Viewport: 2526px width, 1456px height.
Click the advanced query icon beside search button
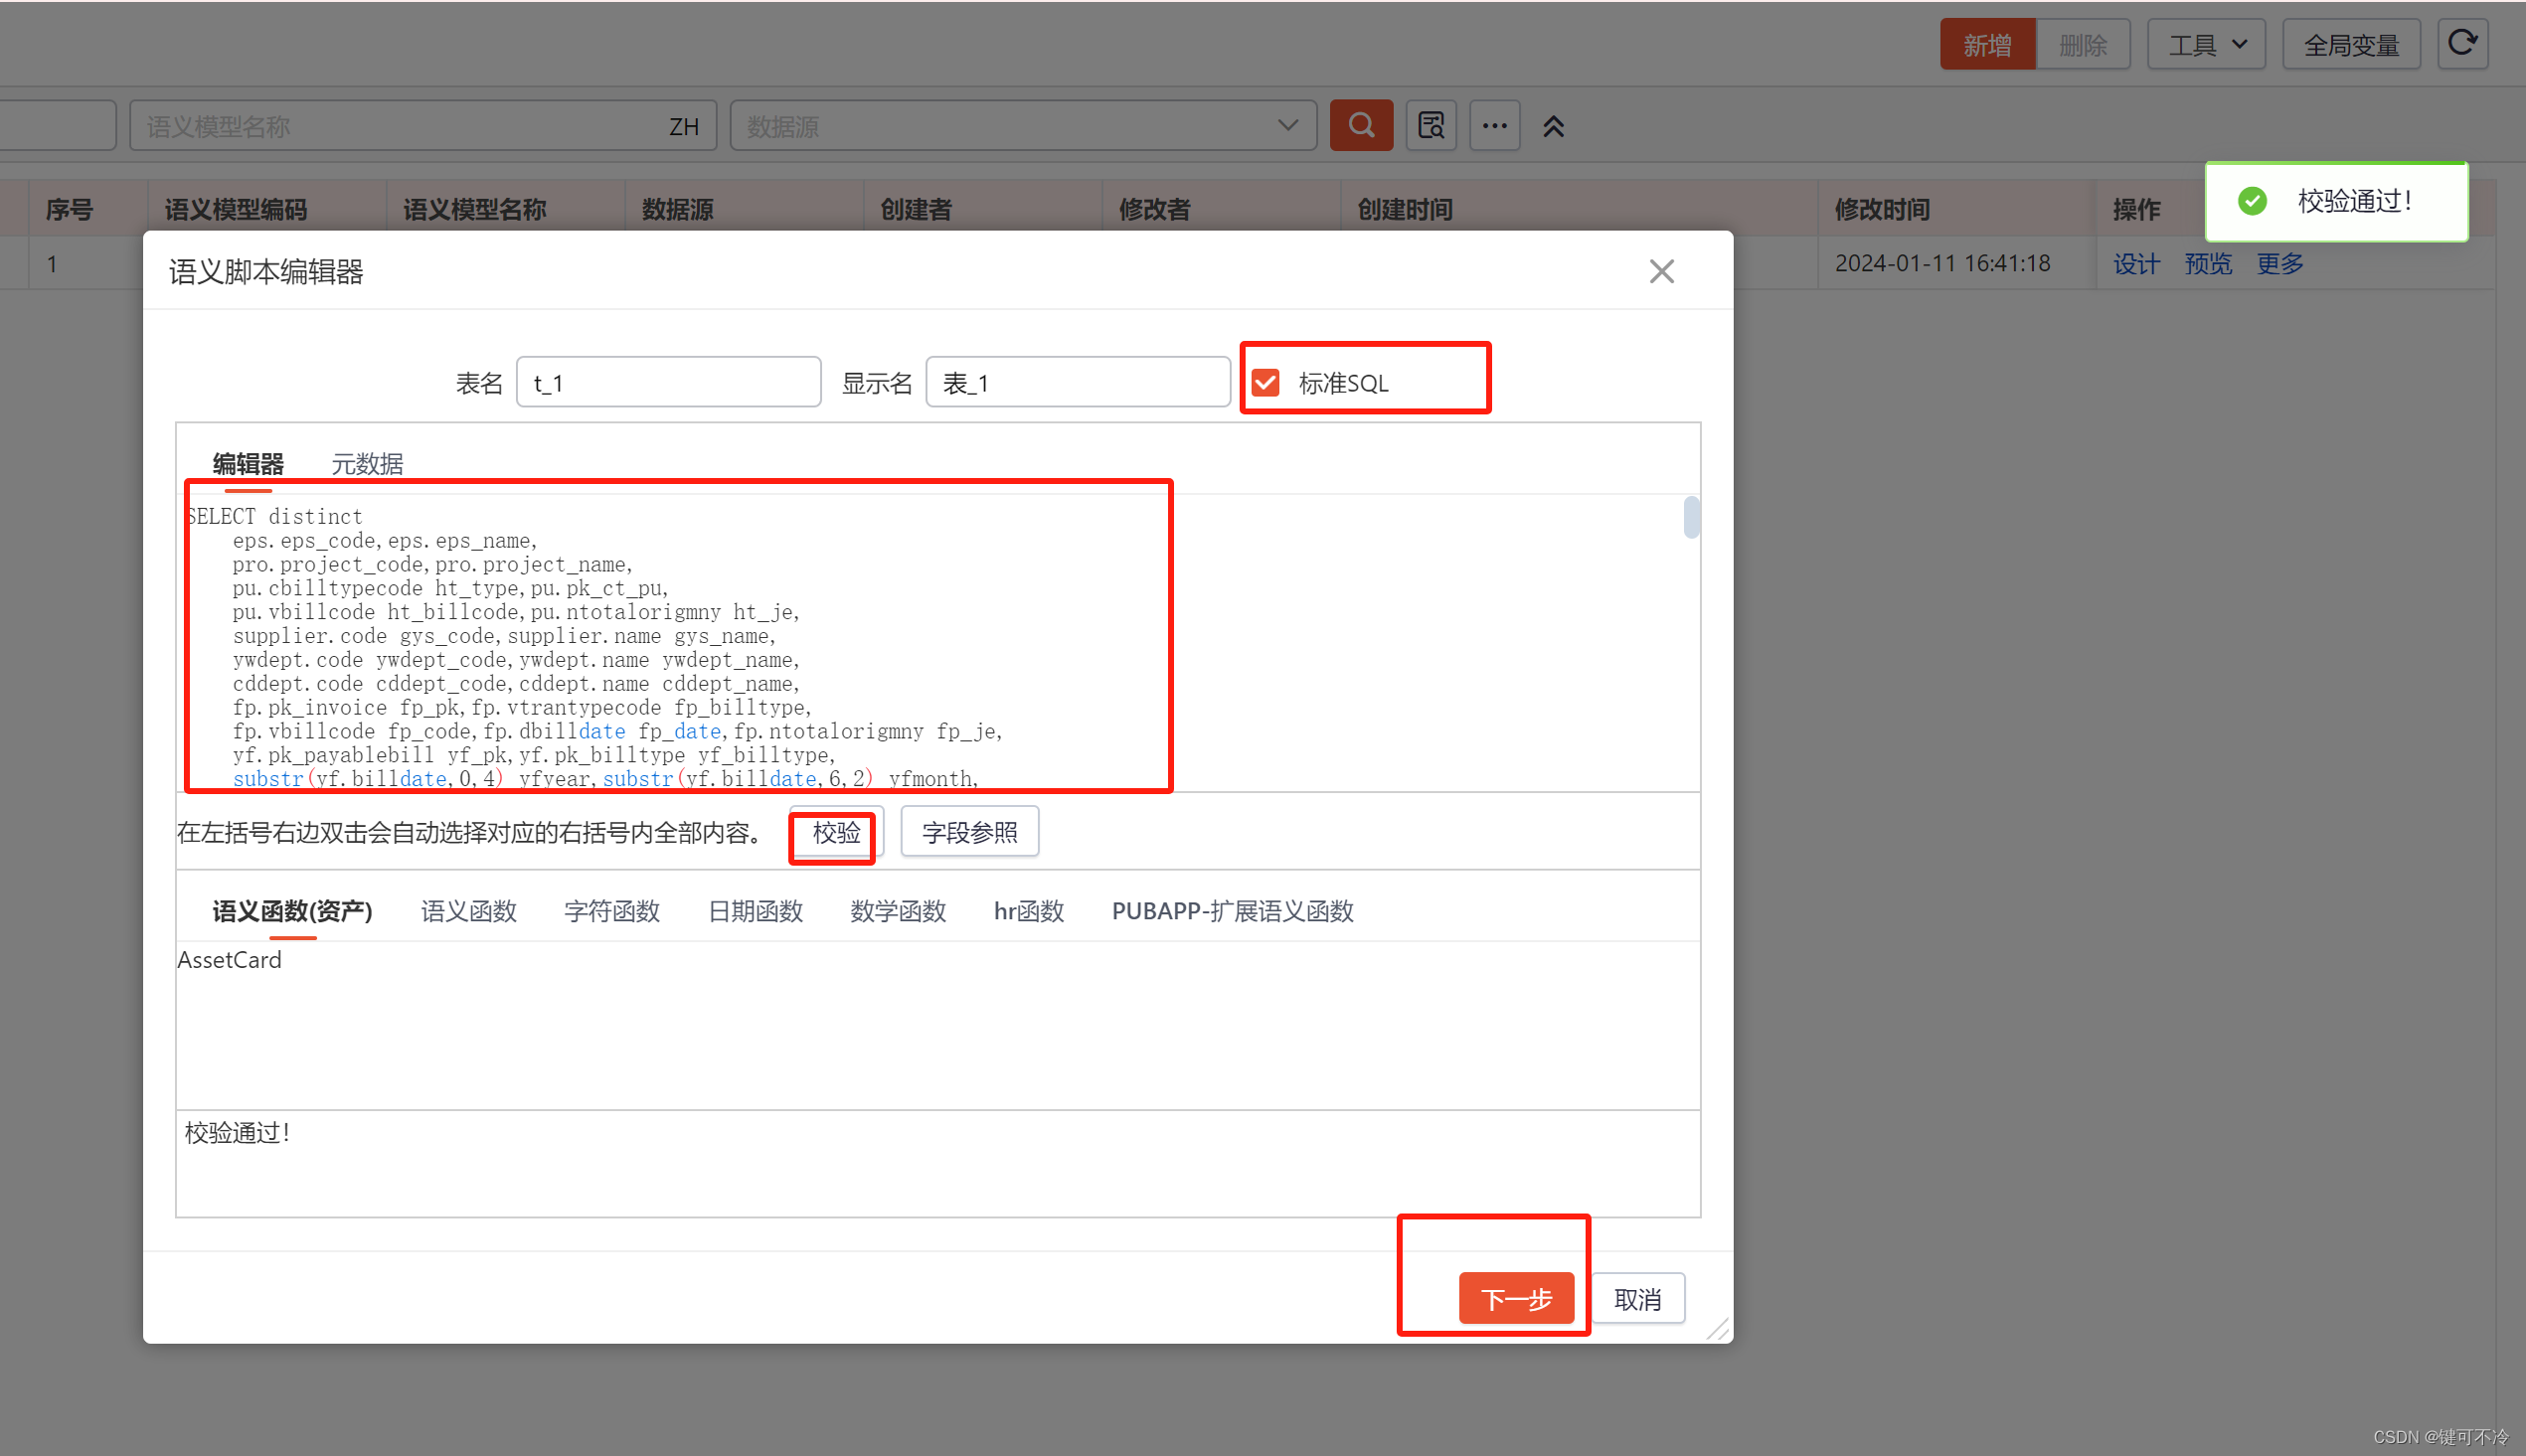[x=1430, y=125]
